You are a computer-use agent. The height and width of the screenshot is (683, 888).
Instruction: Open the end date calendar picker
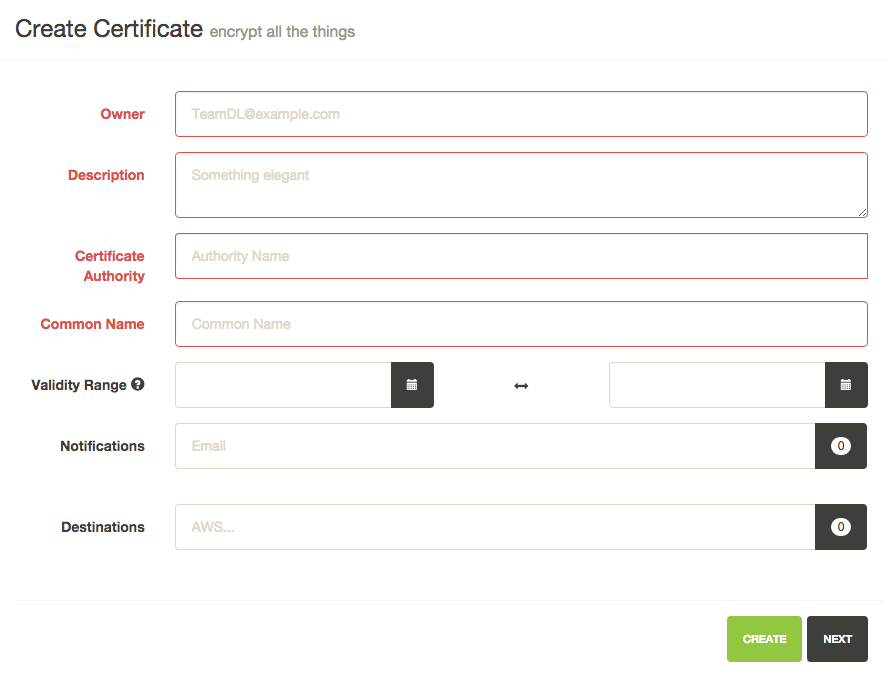(846, 385)
